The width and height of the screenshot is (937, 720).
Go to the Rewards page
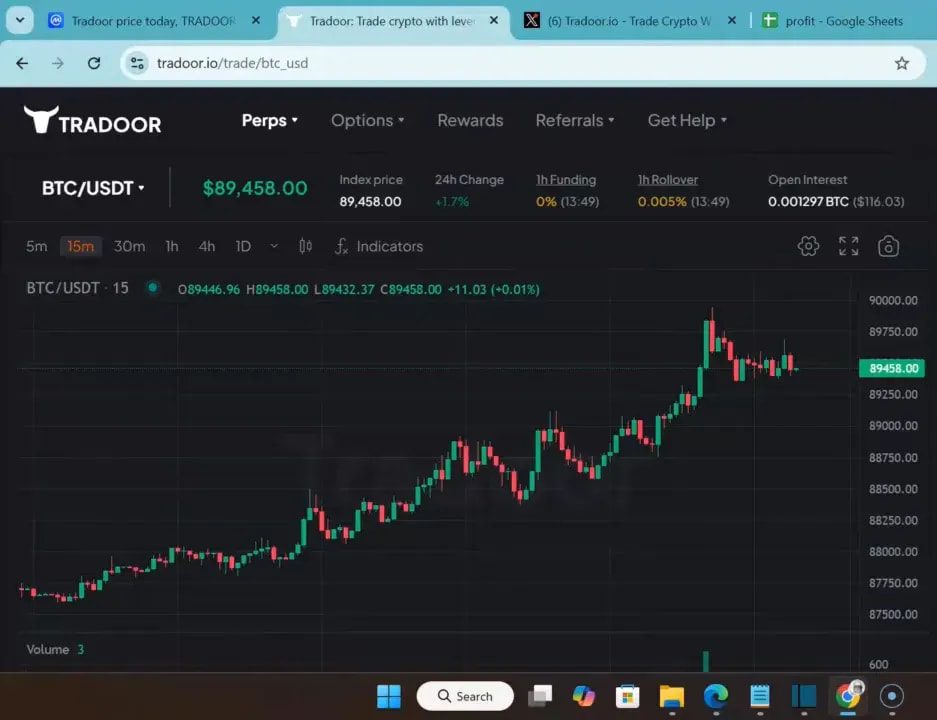[470, 120]
